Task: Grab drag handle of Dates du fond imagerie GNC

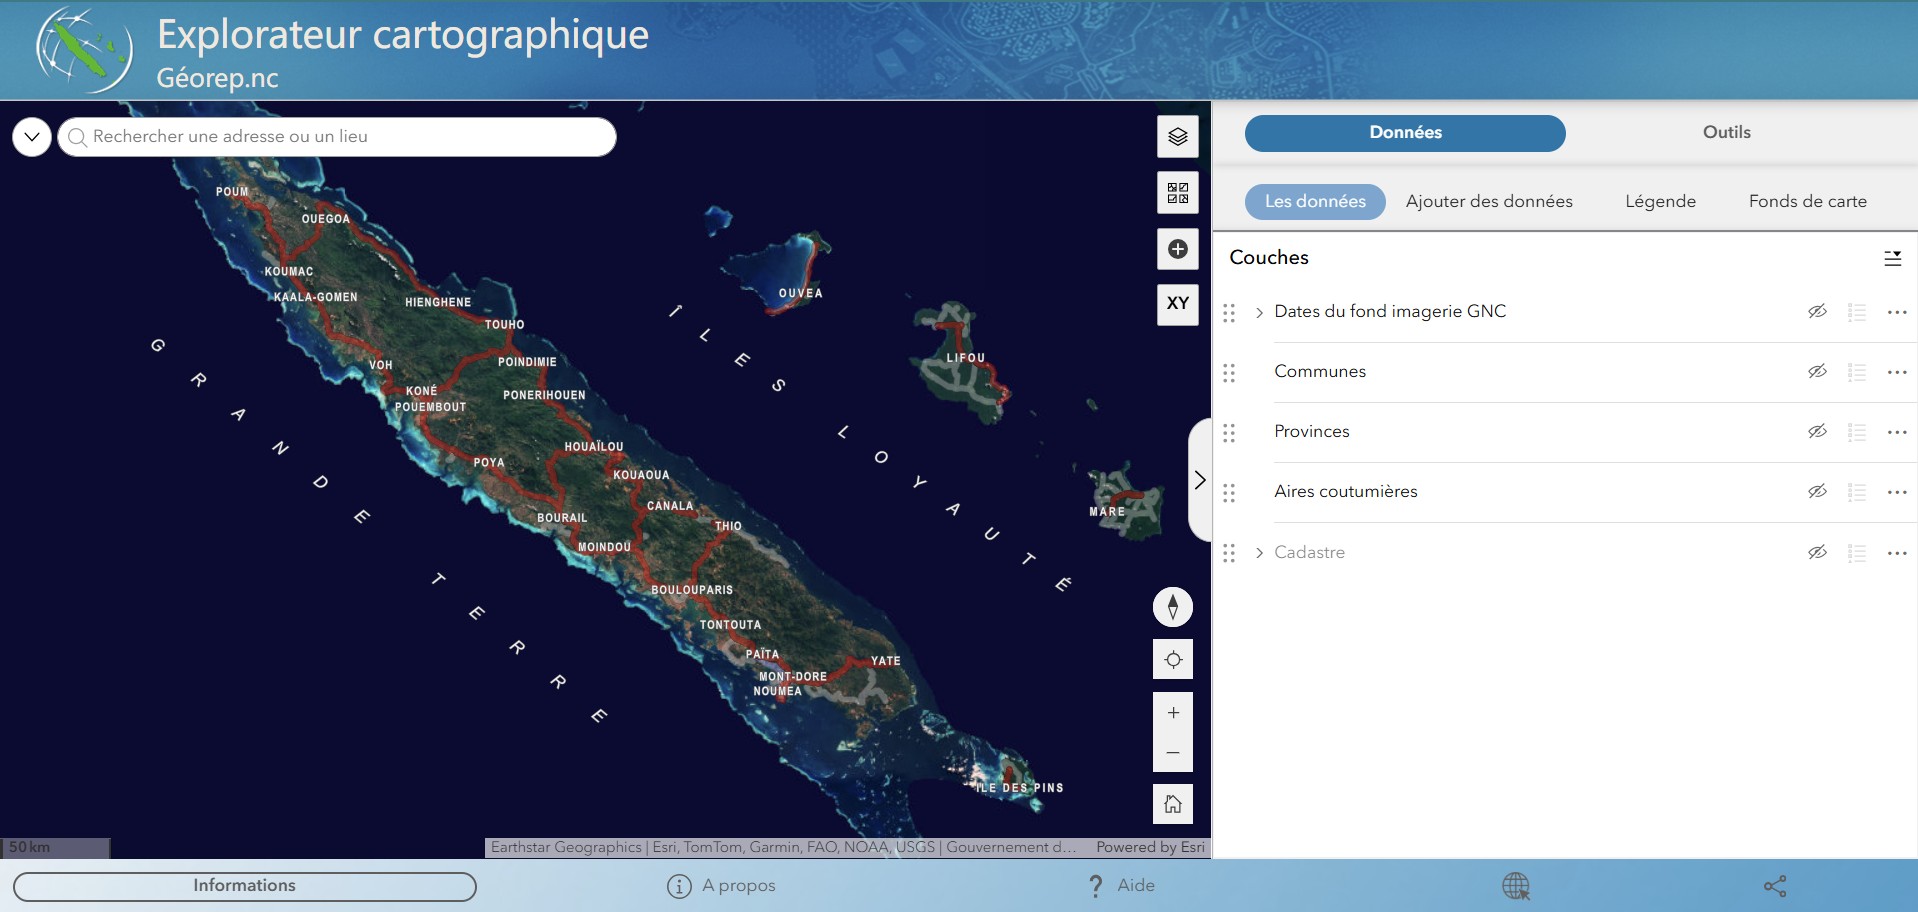Action: pyautogui.click(x=1229, y=313)
